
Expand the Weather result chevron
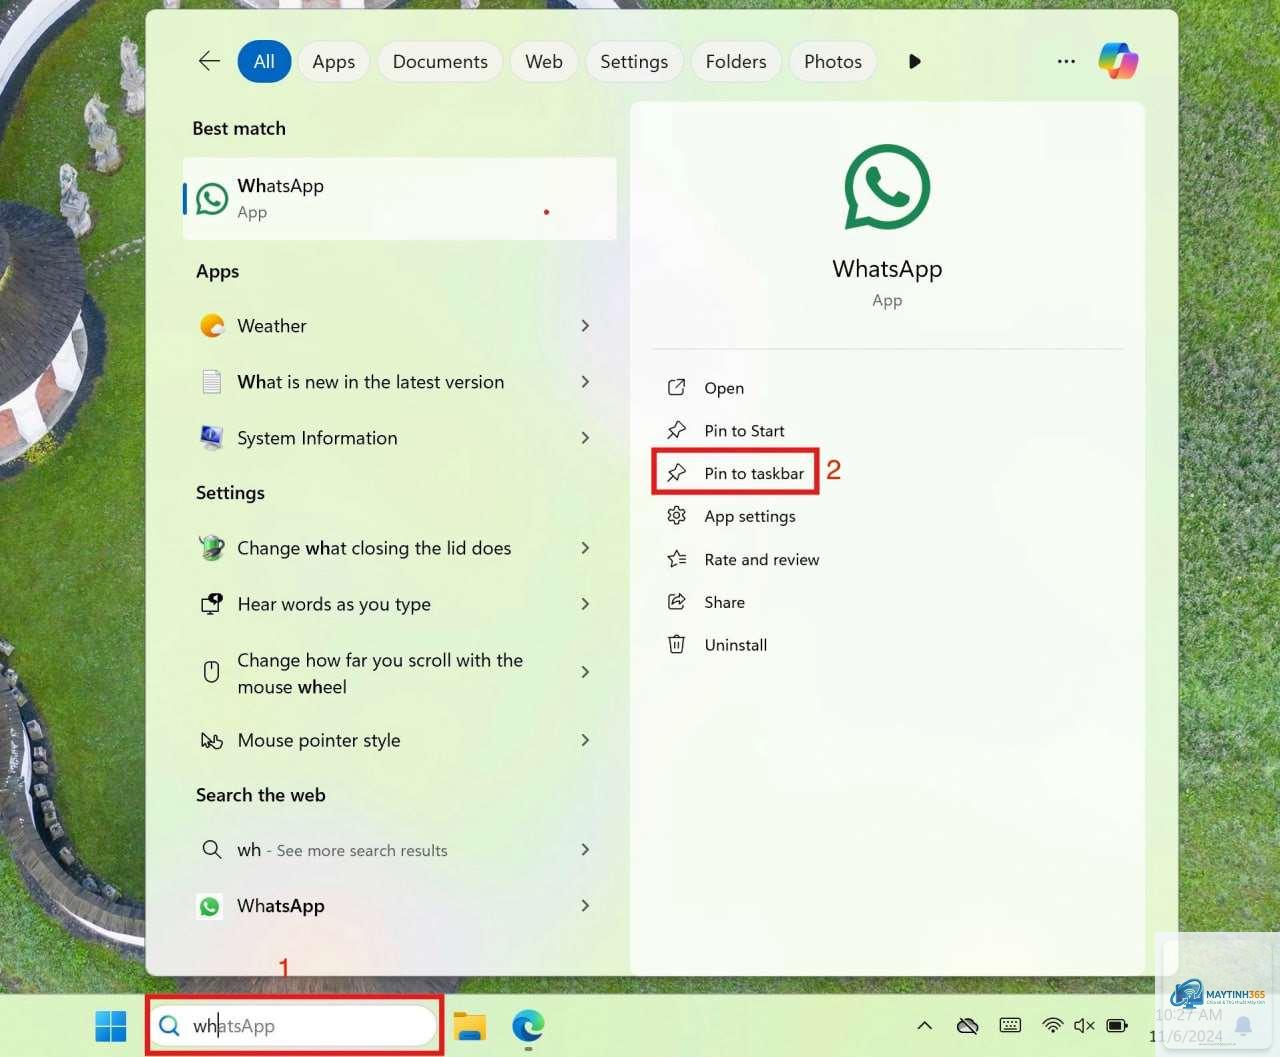[586, 326]
